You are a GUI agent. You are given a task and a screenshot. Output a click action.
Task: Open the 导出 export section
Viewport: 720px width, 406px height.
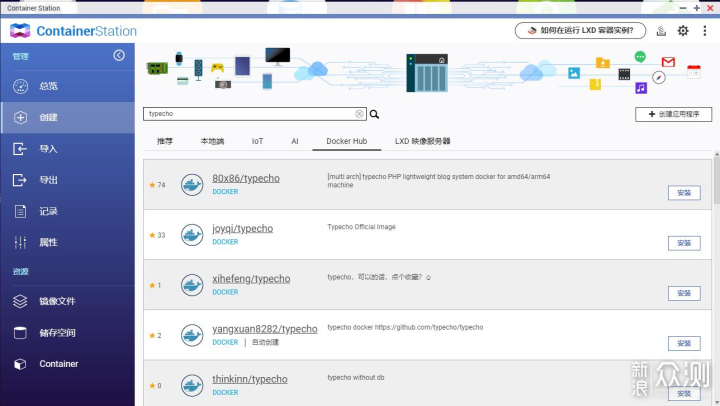coord(68,180)
